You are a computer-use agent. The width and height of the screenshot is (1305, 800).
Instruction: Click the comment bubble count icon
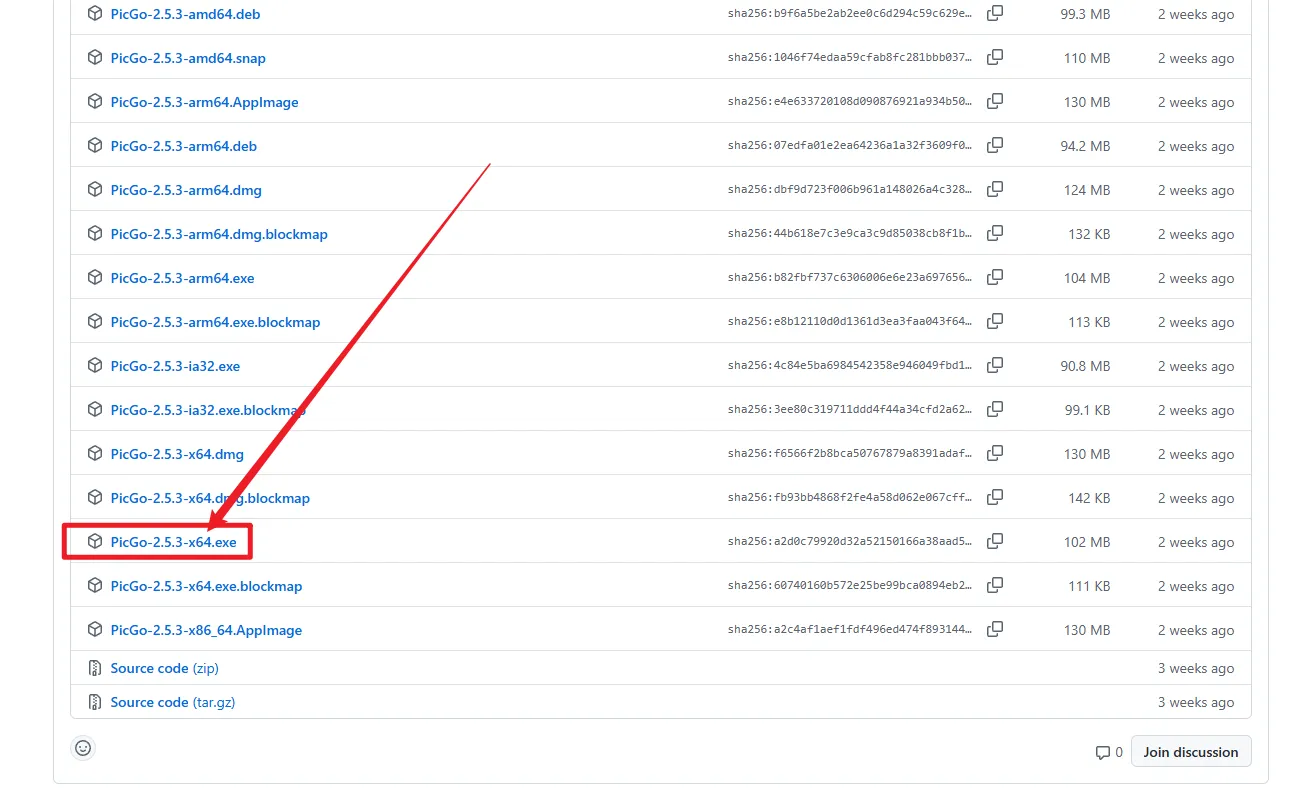[1103, 752]
